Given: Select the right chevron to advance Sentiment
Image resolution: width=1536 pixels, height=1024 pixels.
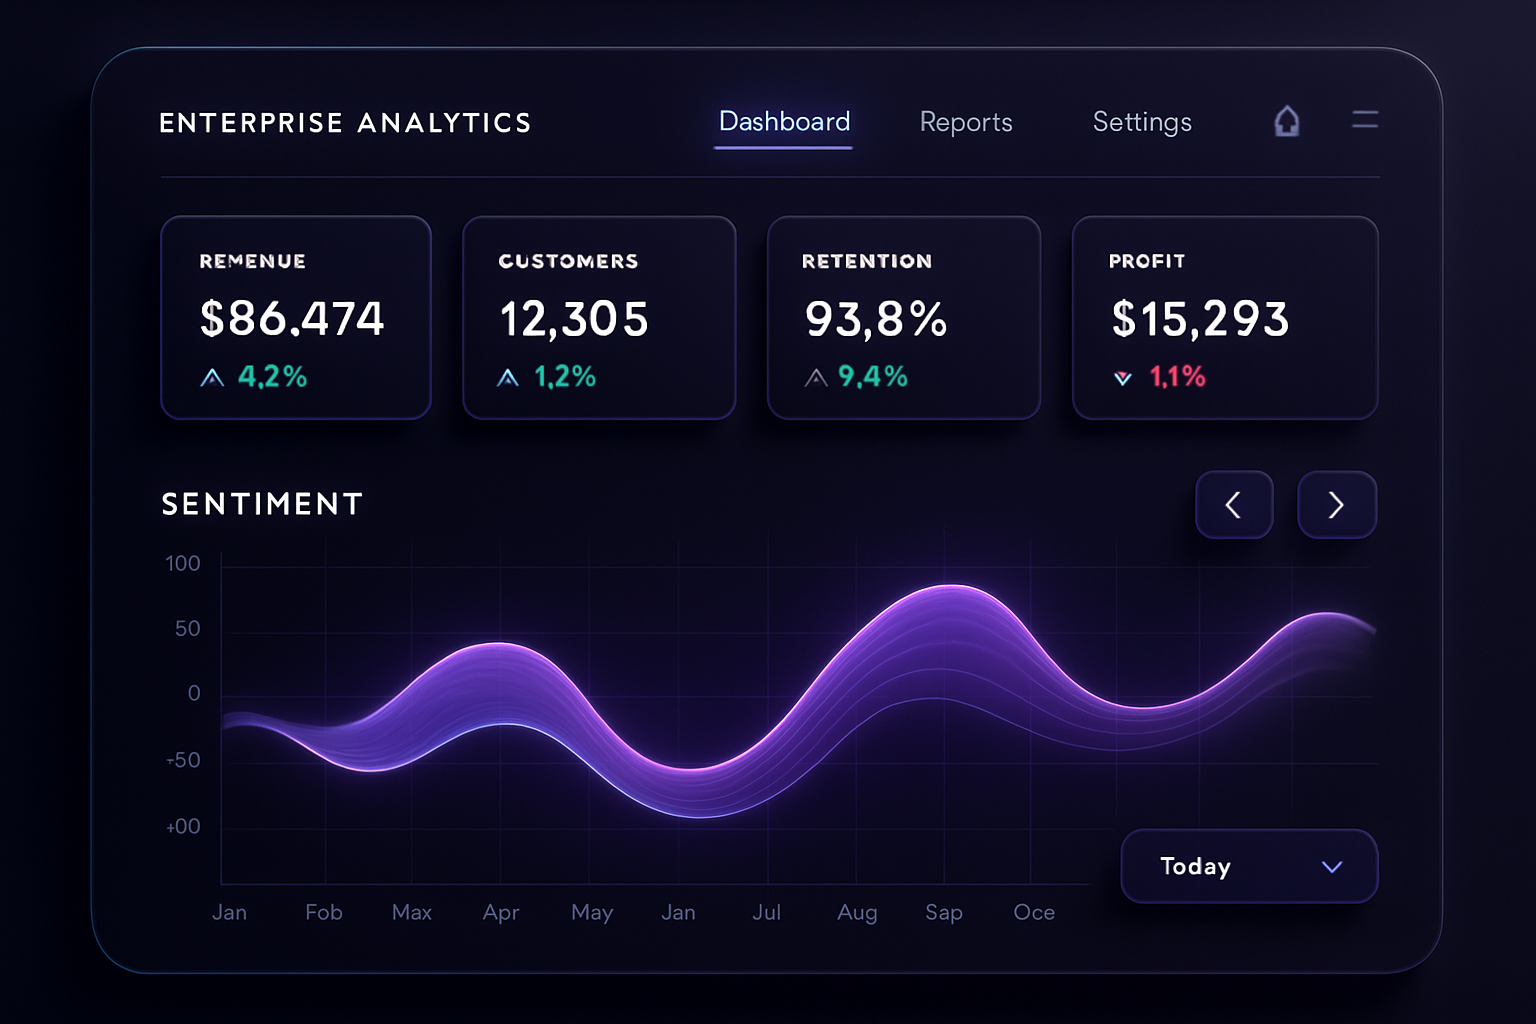Looking at the screenshot, I should point(1337,505).
